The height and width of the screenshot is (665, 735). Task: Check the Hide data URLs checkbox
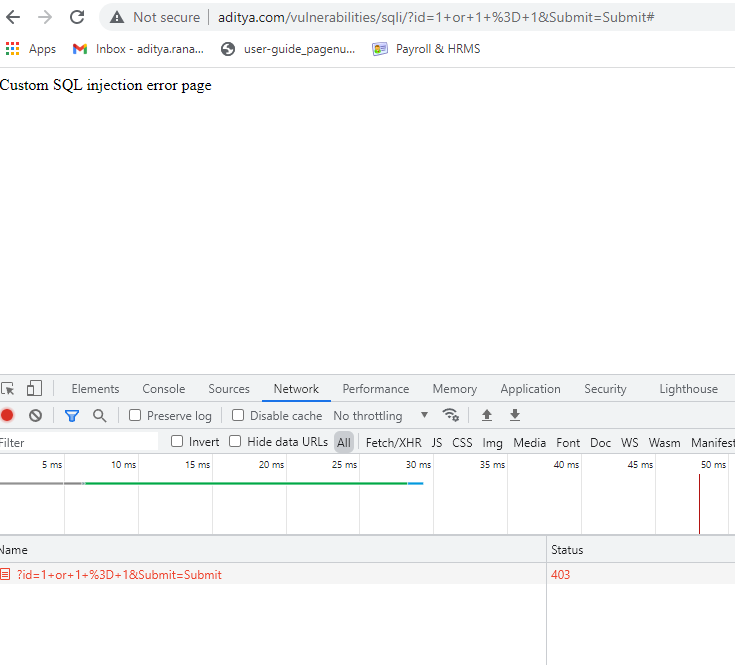(x=235, y=441)
